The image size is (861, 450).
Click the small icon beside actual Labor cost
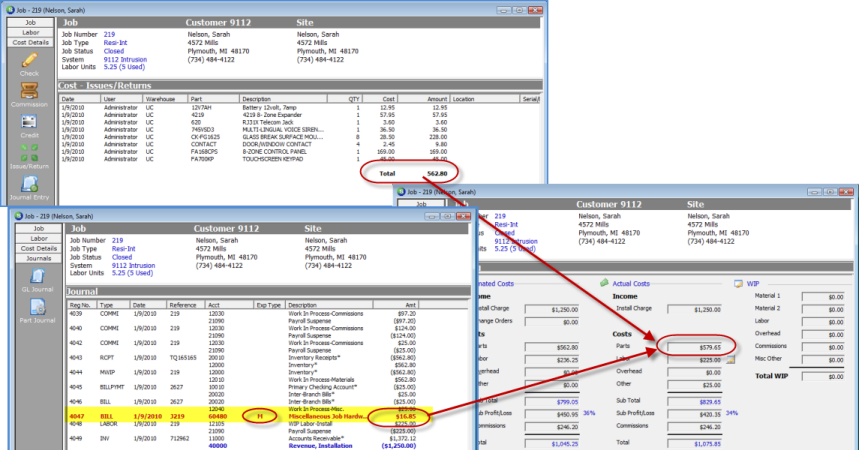click(x=730, y=357)
